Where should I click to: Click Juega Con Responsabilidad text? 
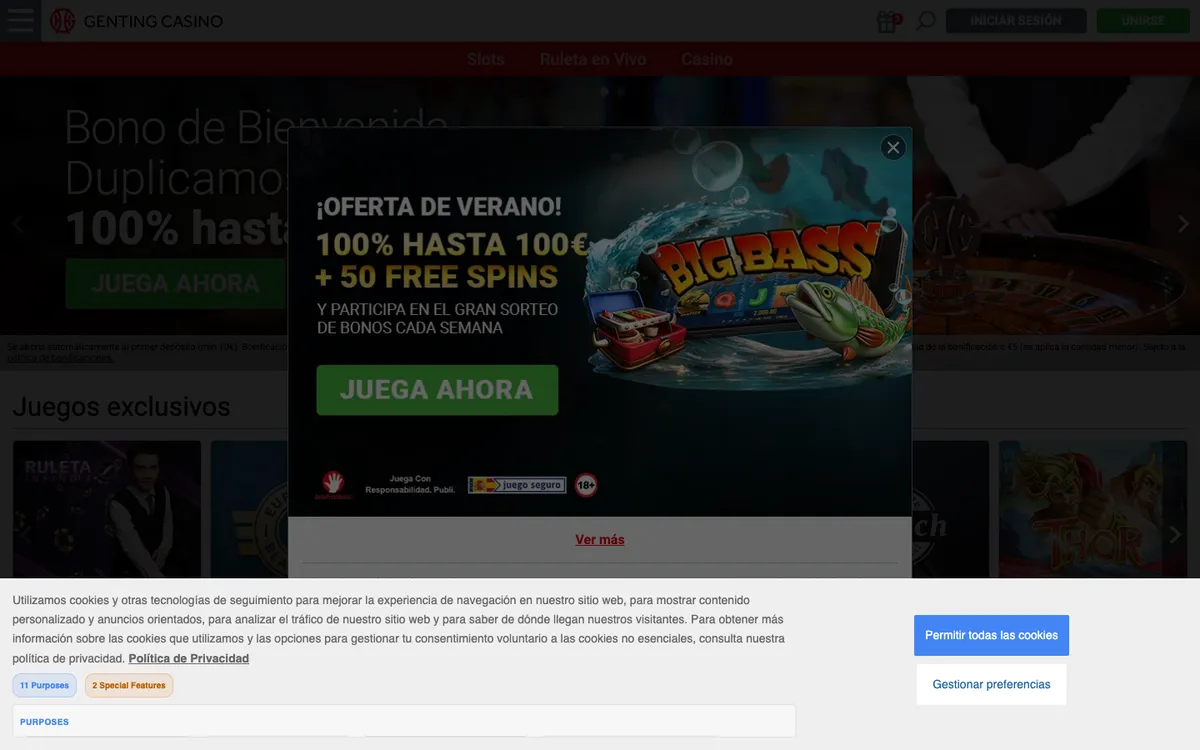pos(411,484)
